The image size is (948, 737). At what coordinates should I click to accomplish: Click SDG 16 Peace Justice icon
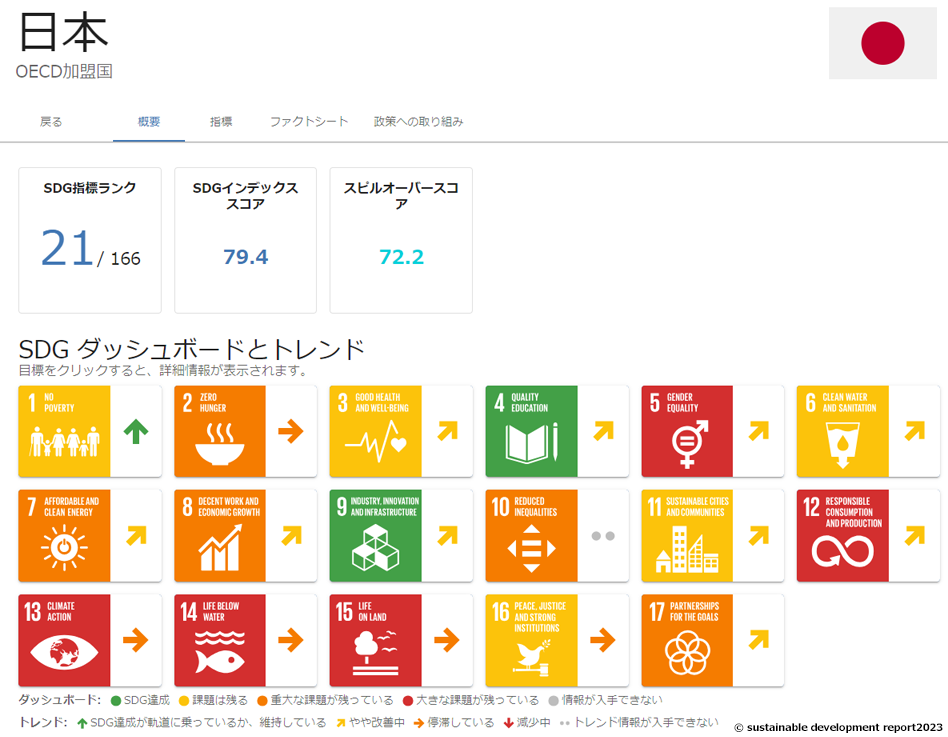531,640
